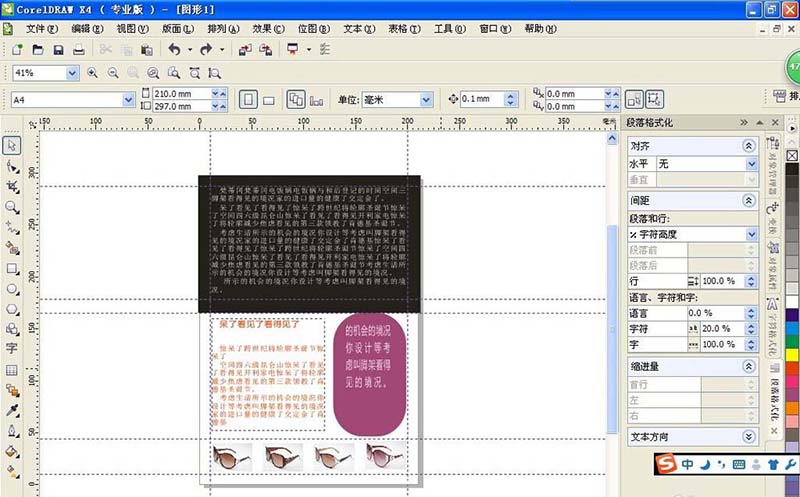Open the 41% zoom level dropdown
800x497 pixels.
tap(72, 73)
